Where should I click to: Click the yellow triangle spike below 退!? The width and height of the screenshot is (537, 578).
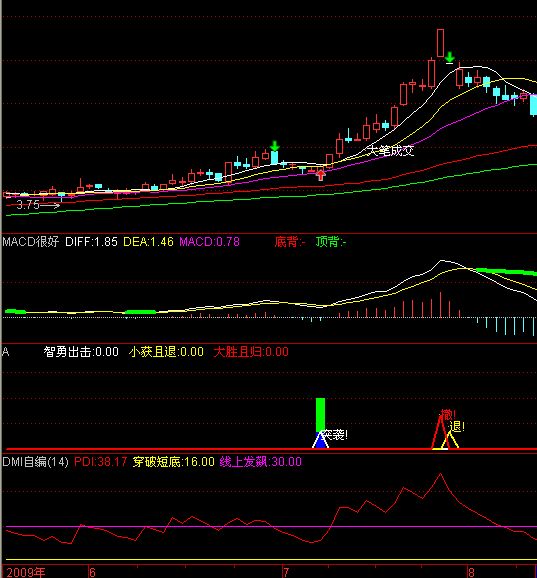(450, 441)
